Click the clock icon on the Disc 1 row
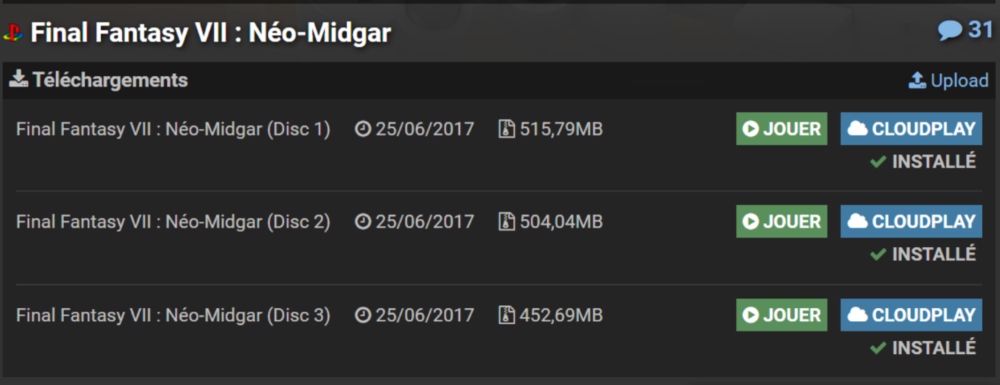The height and width of the screenshot is (385, 1000). point(363,129)
